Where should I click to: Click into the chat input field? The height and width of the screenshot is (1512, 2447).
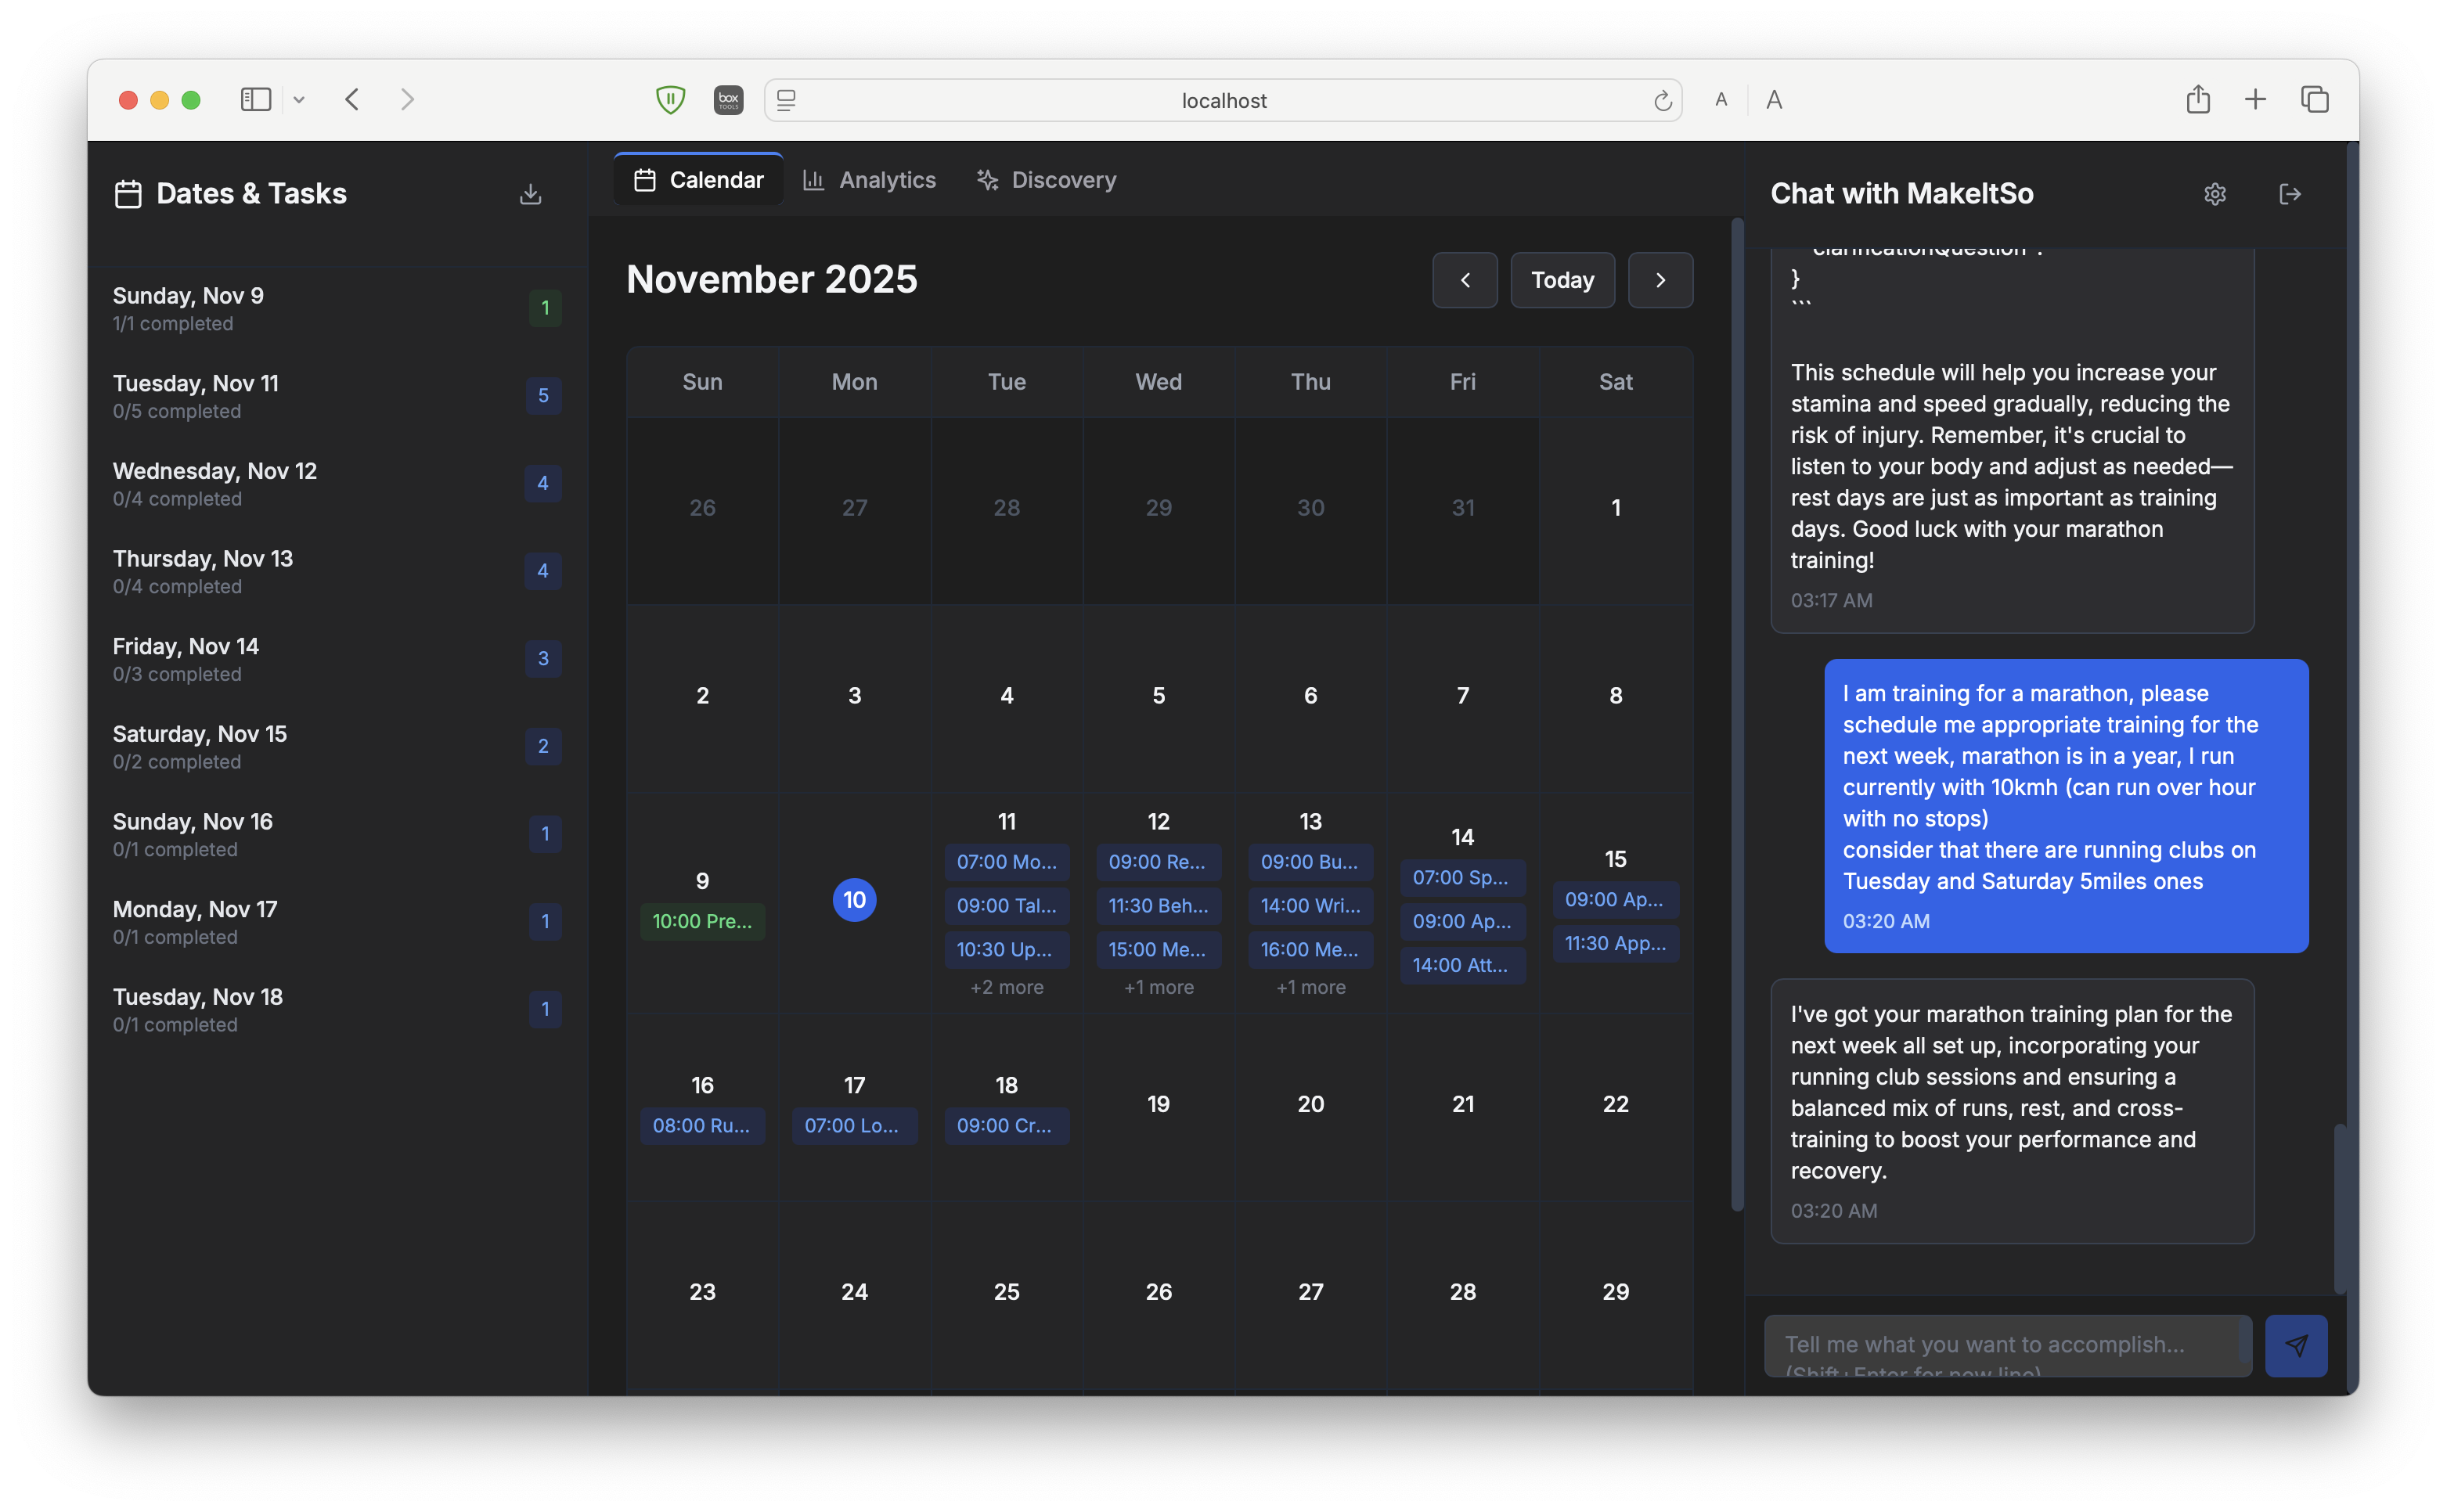(x=2005, y=1345)
